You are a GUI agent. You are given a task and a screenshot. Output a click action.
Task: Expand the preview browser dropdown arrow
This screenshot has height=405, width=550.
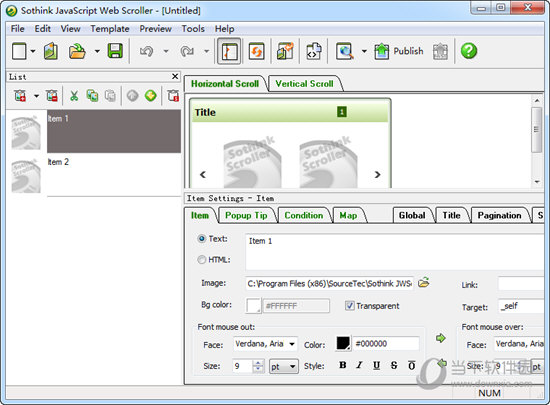coord(364,51)
